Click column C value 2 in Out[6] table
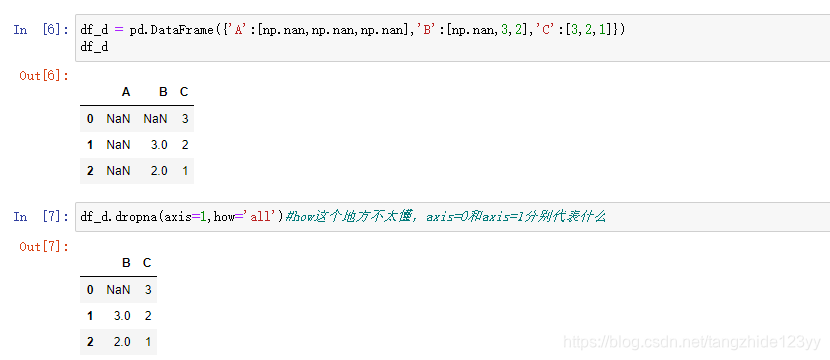Image resolution: width=830 pixels, height=360 pixels. [x=185, y=145]
